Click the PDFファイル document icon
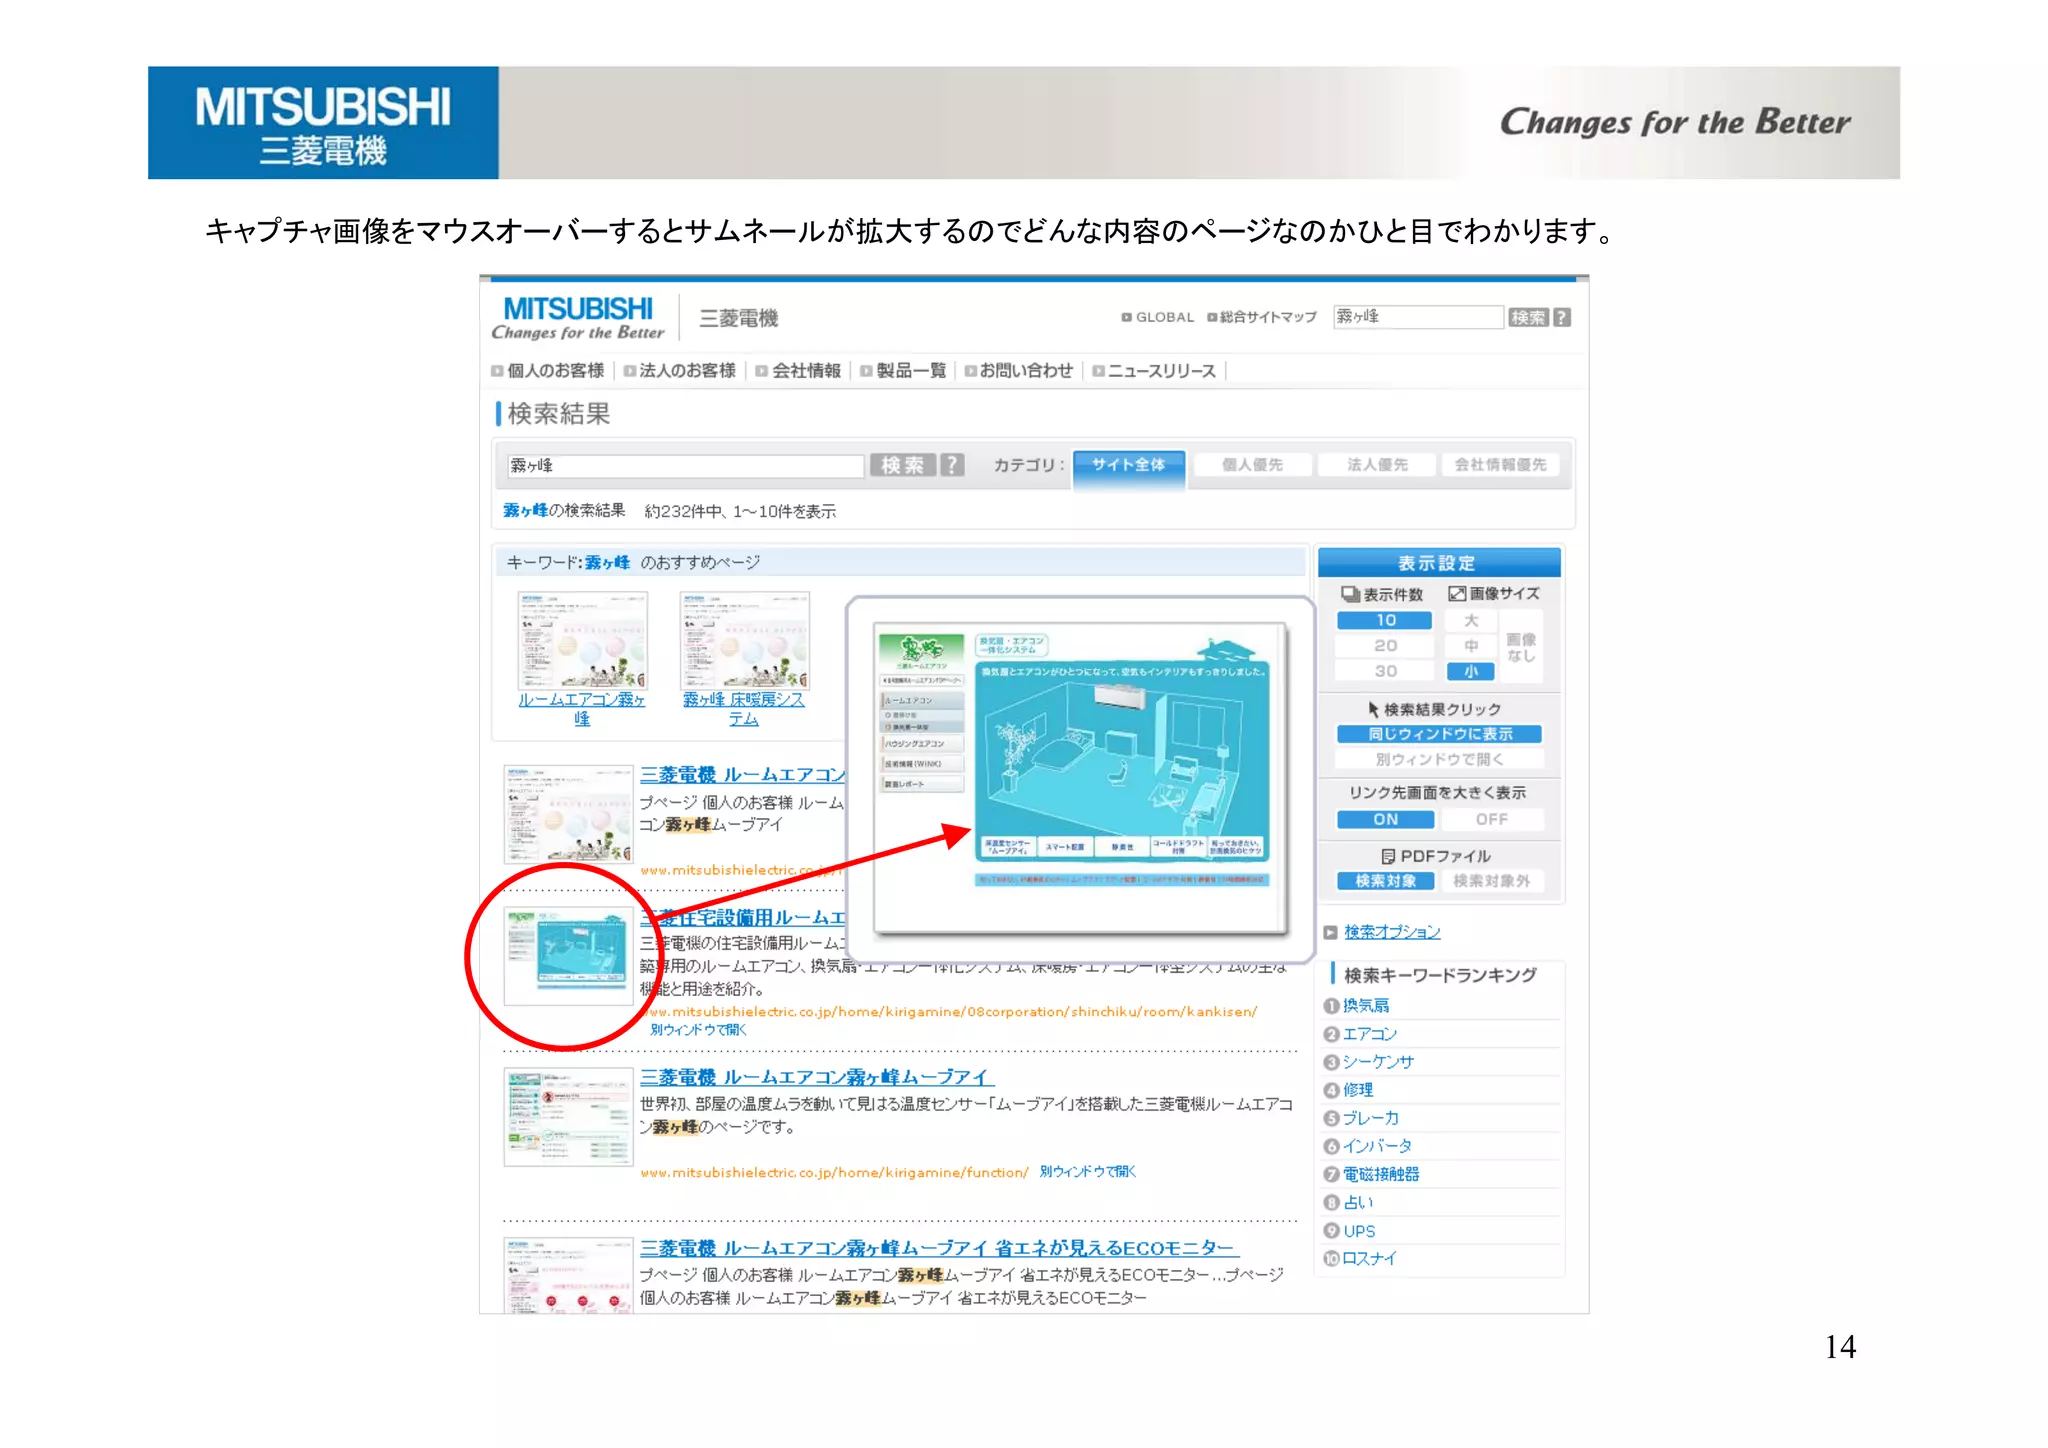This screenshot has width=2048, height=1448. click(x=1388, y=856)
